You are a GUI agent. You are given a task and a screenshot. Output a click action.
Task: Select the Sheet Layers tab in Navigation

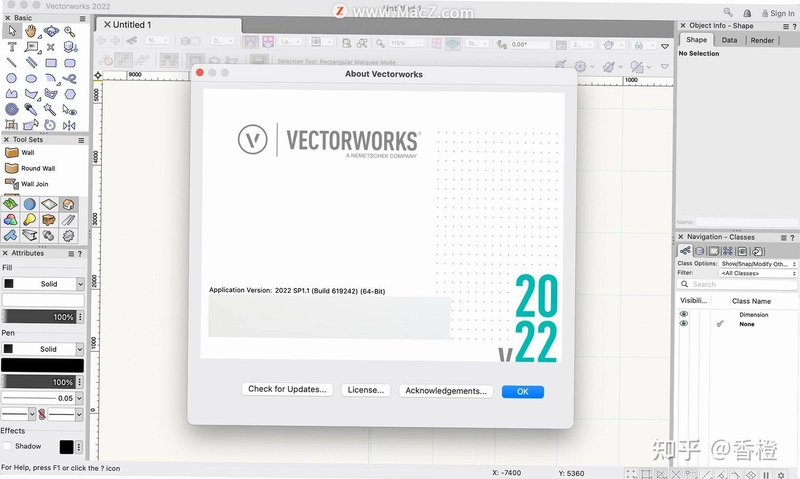click(x=714, y=251)
